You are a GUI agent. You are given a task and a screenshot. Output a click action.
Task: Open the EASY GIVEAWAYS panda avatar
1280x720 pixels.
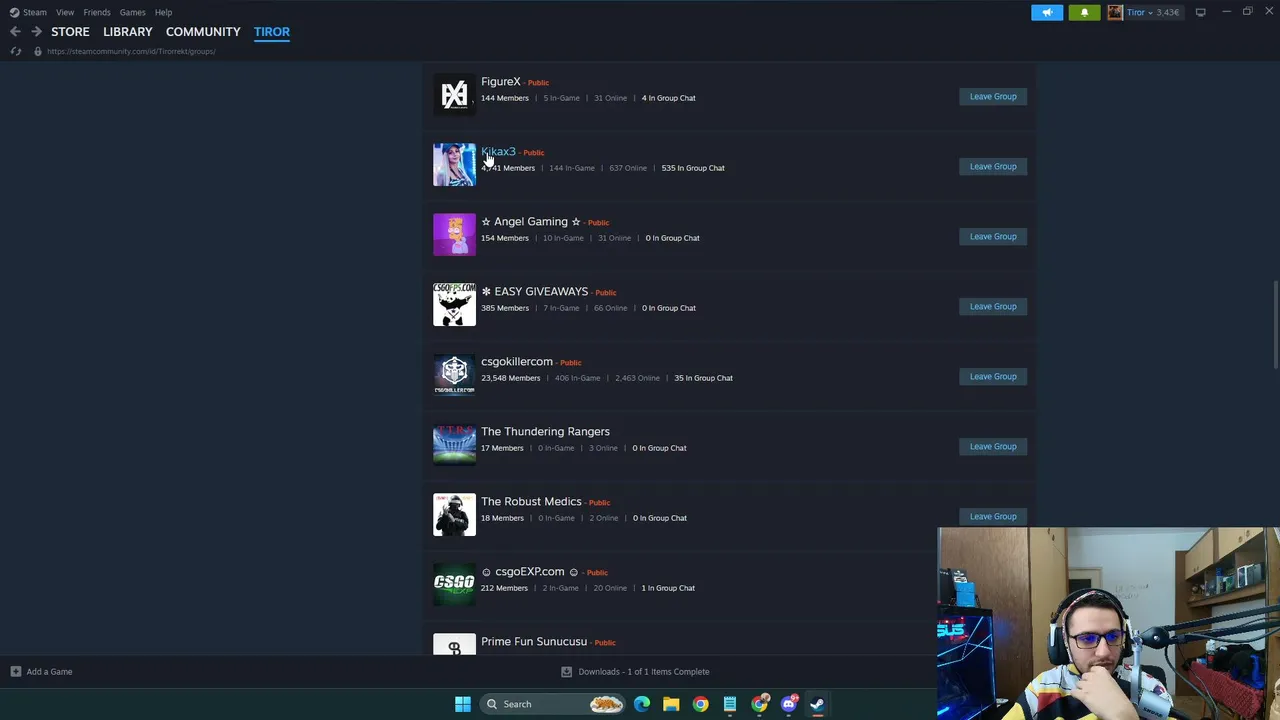click(x=454, y=305)
